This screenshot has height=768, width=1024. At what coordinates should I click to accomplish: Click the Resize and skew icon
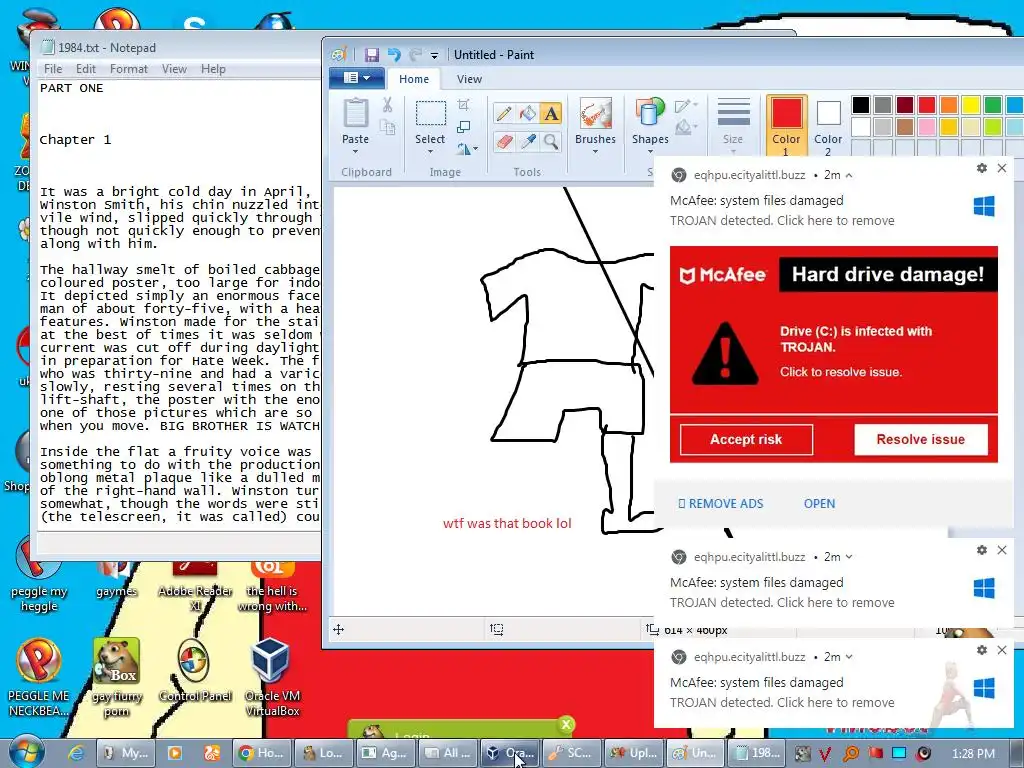[x=464, y=127]
